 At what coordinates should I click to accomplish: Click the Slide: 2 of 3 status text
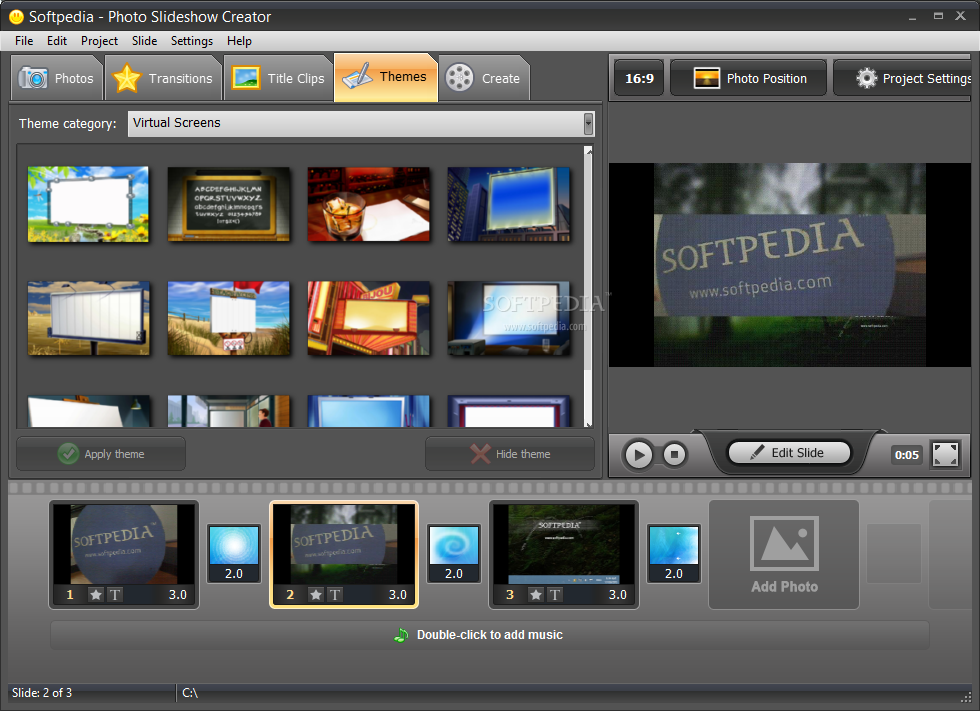42,693
